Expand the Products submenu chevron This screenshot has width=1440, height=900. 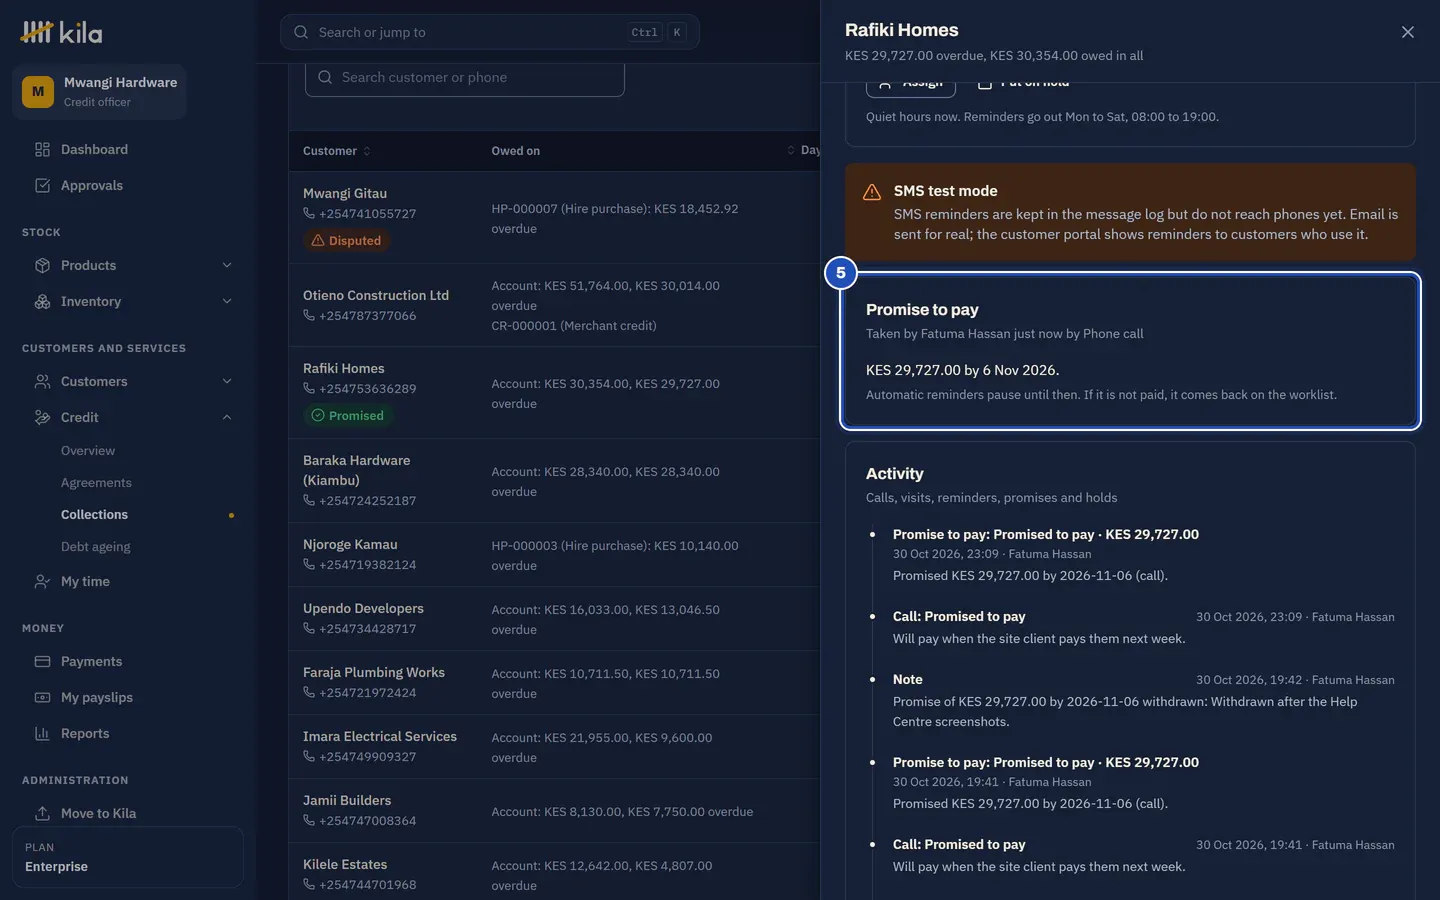(227, 265)
